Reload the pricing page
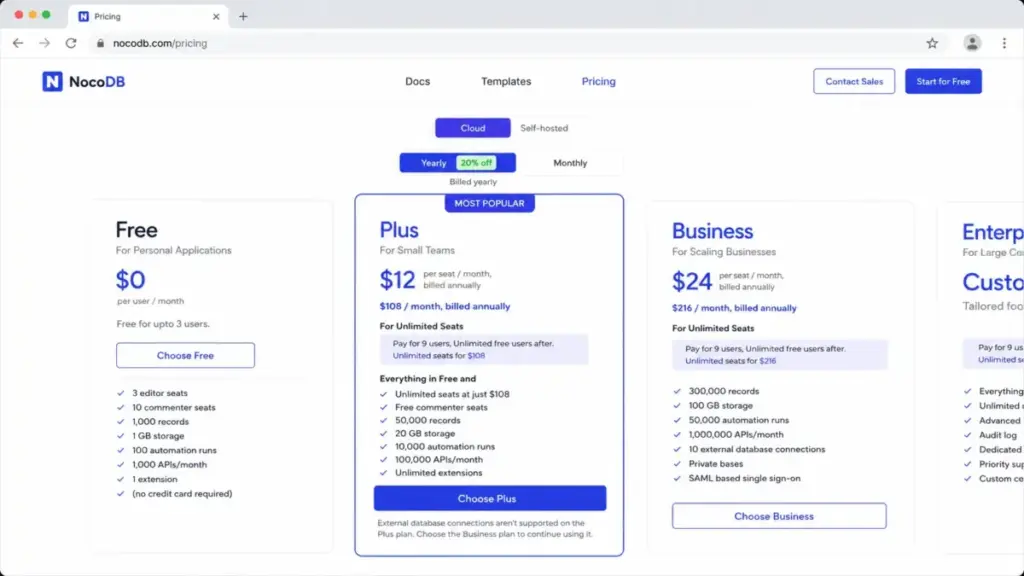The height and width of the screenshot is (576, 1024). [71, 43]
